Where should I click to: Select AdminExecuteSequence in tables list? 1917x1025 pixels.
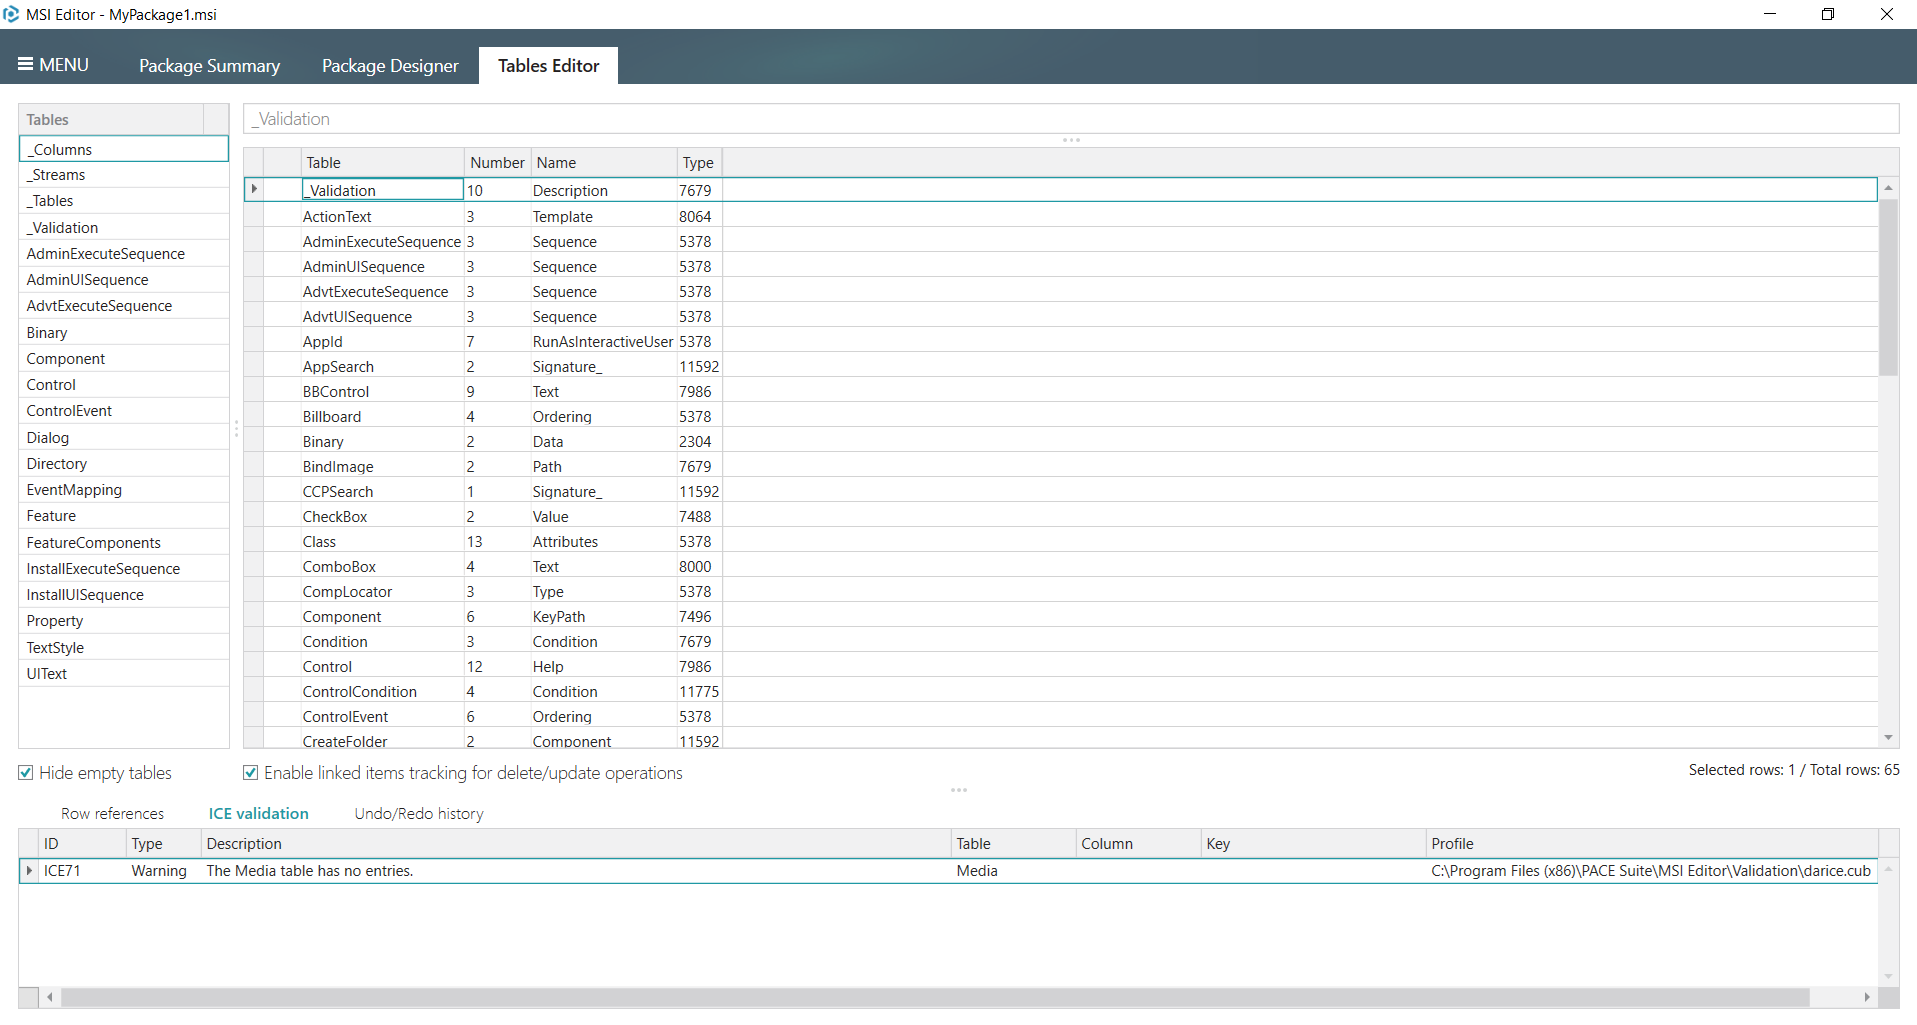click(x=124, y=254)
